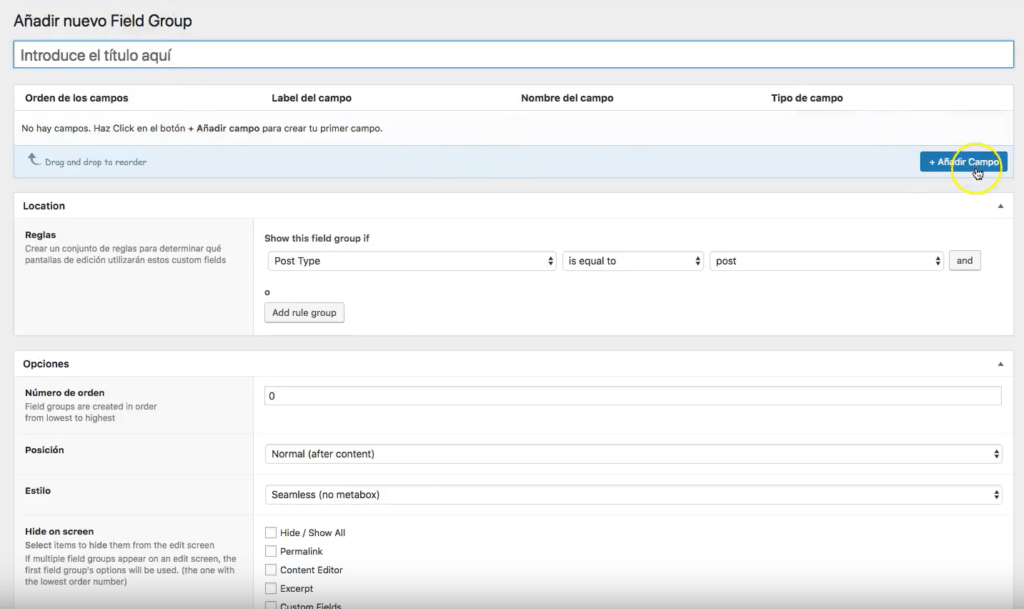Click the 'Añadir nuevo Field Group' heading
Screen dimensions: 1024x609
pyautogui.click(x=103, y=21)
